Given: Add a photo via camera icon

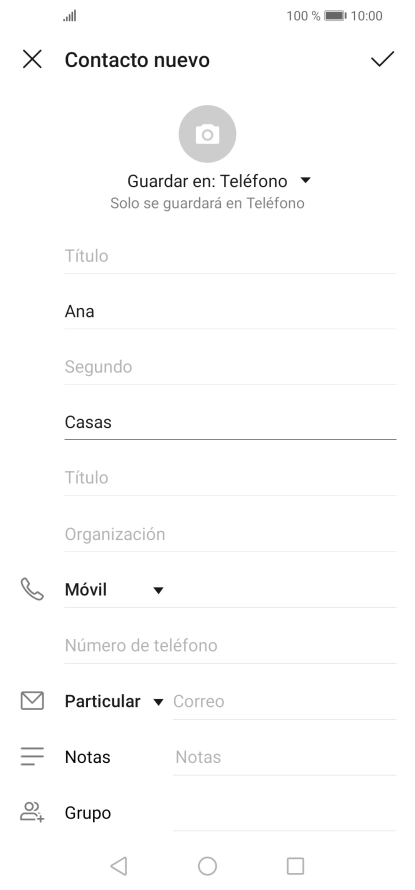Looking at the screenshot, I should tap(207, 134).
